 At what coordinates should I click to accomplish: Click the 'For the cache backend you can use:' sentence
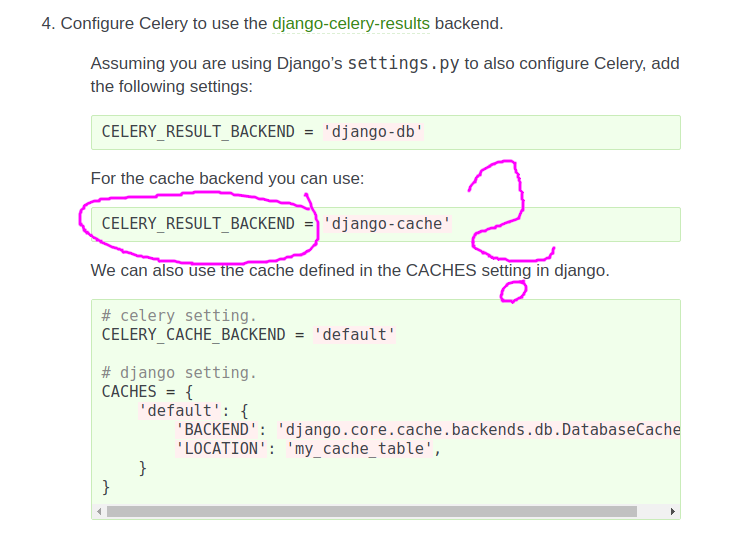click(228, 178)
